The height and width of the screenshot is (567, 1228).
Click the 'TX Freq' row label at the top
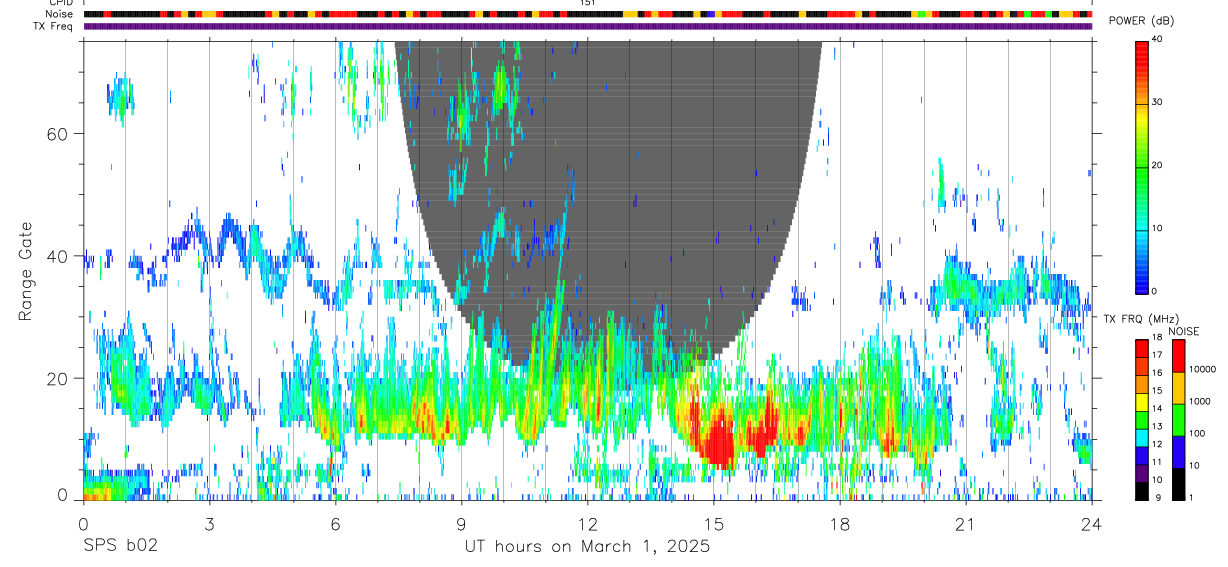pos(54,26)
